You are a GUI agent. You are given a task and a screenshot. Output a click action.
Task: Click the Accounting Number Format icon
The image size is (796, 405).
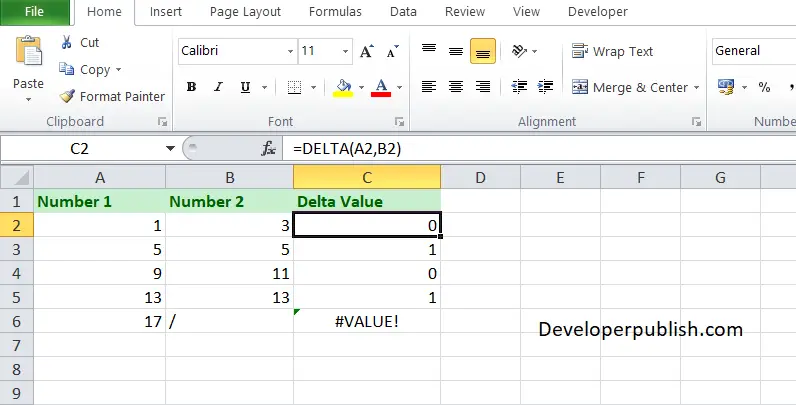[x=726, y=87]
